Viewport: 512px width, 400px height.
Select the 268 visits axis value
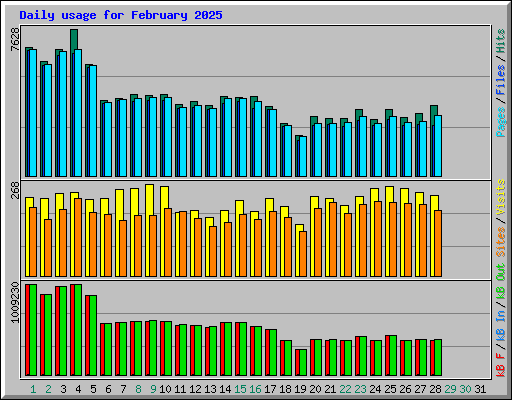pos(15,190)
